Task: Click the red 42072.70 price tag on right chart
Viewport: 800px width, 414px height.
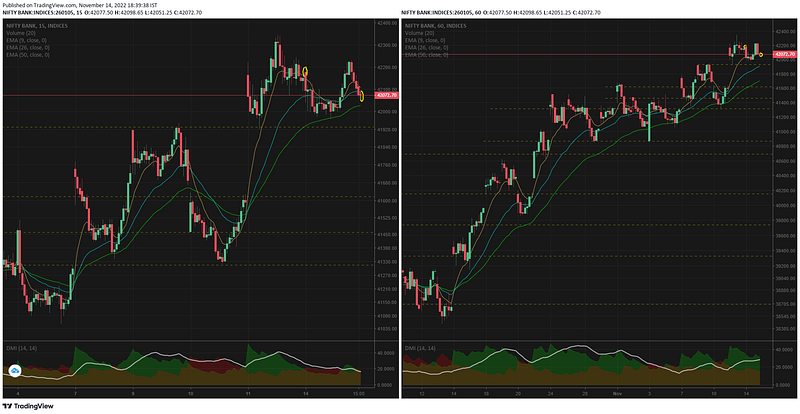Action: click(784, 54)
